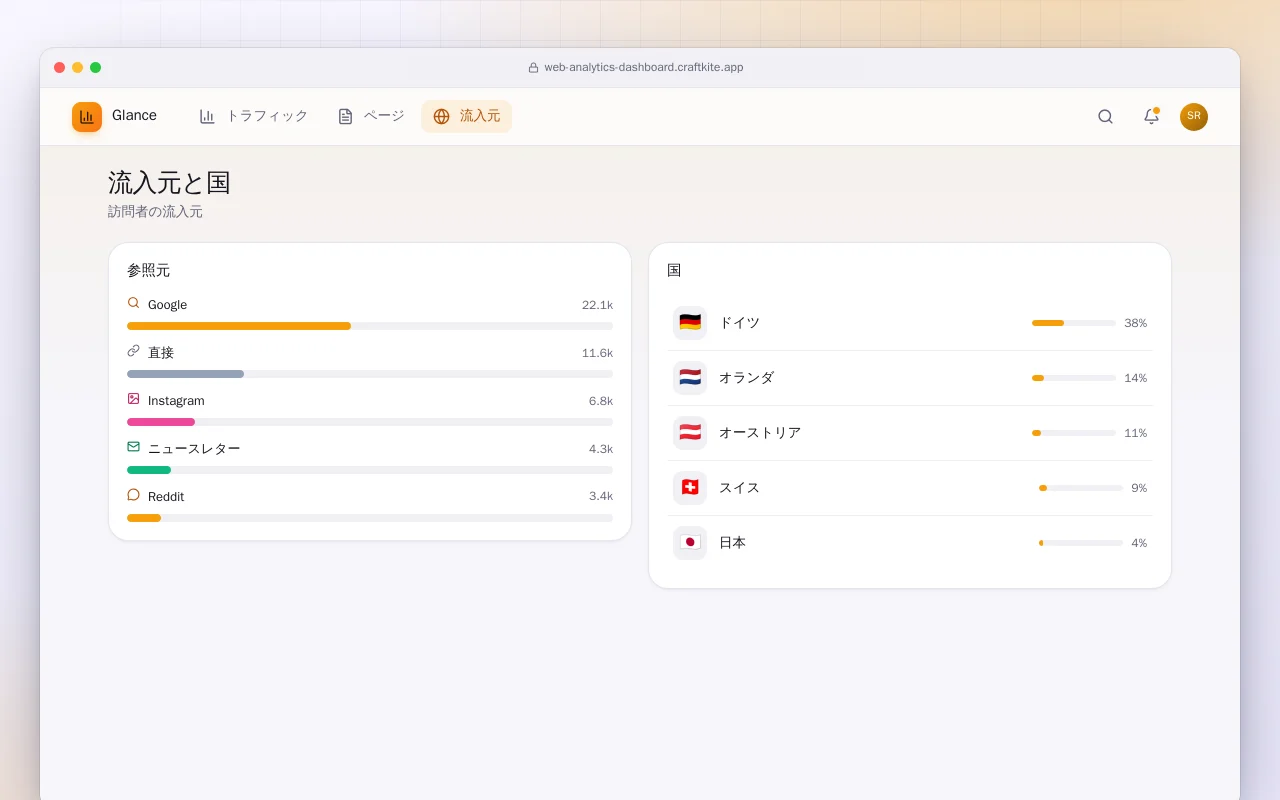Click the Netherlands flag icon

coord(690,378)
